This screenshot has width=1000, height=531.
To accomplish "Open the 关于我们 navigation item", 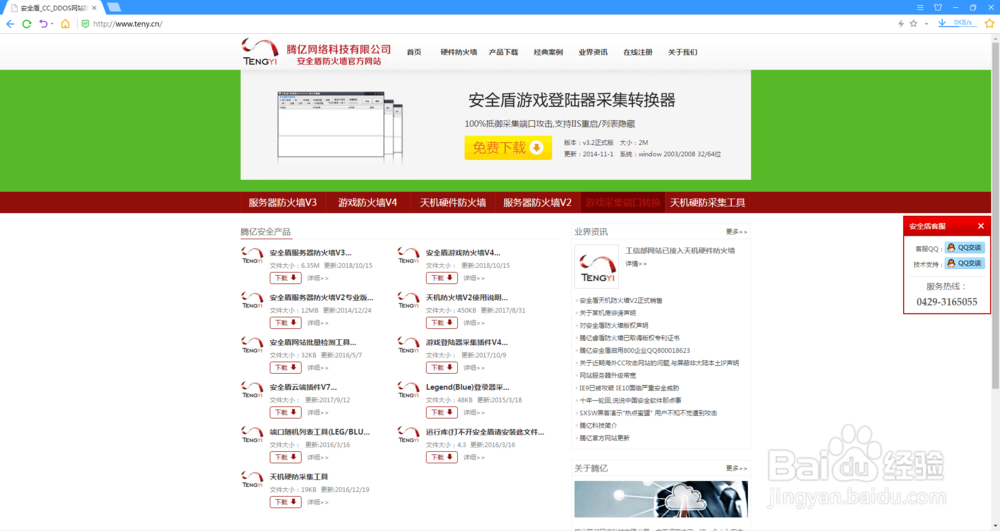I will coord(682,52).
